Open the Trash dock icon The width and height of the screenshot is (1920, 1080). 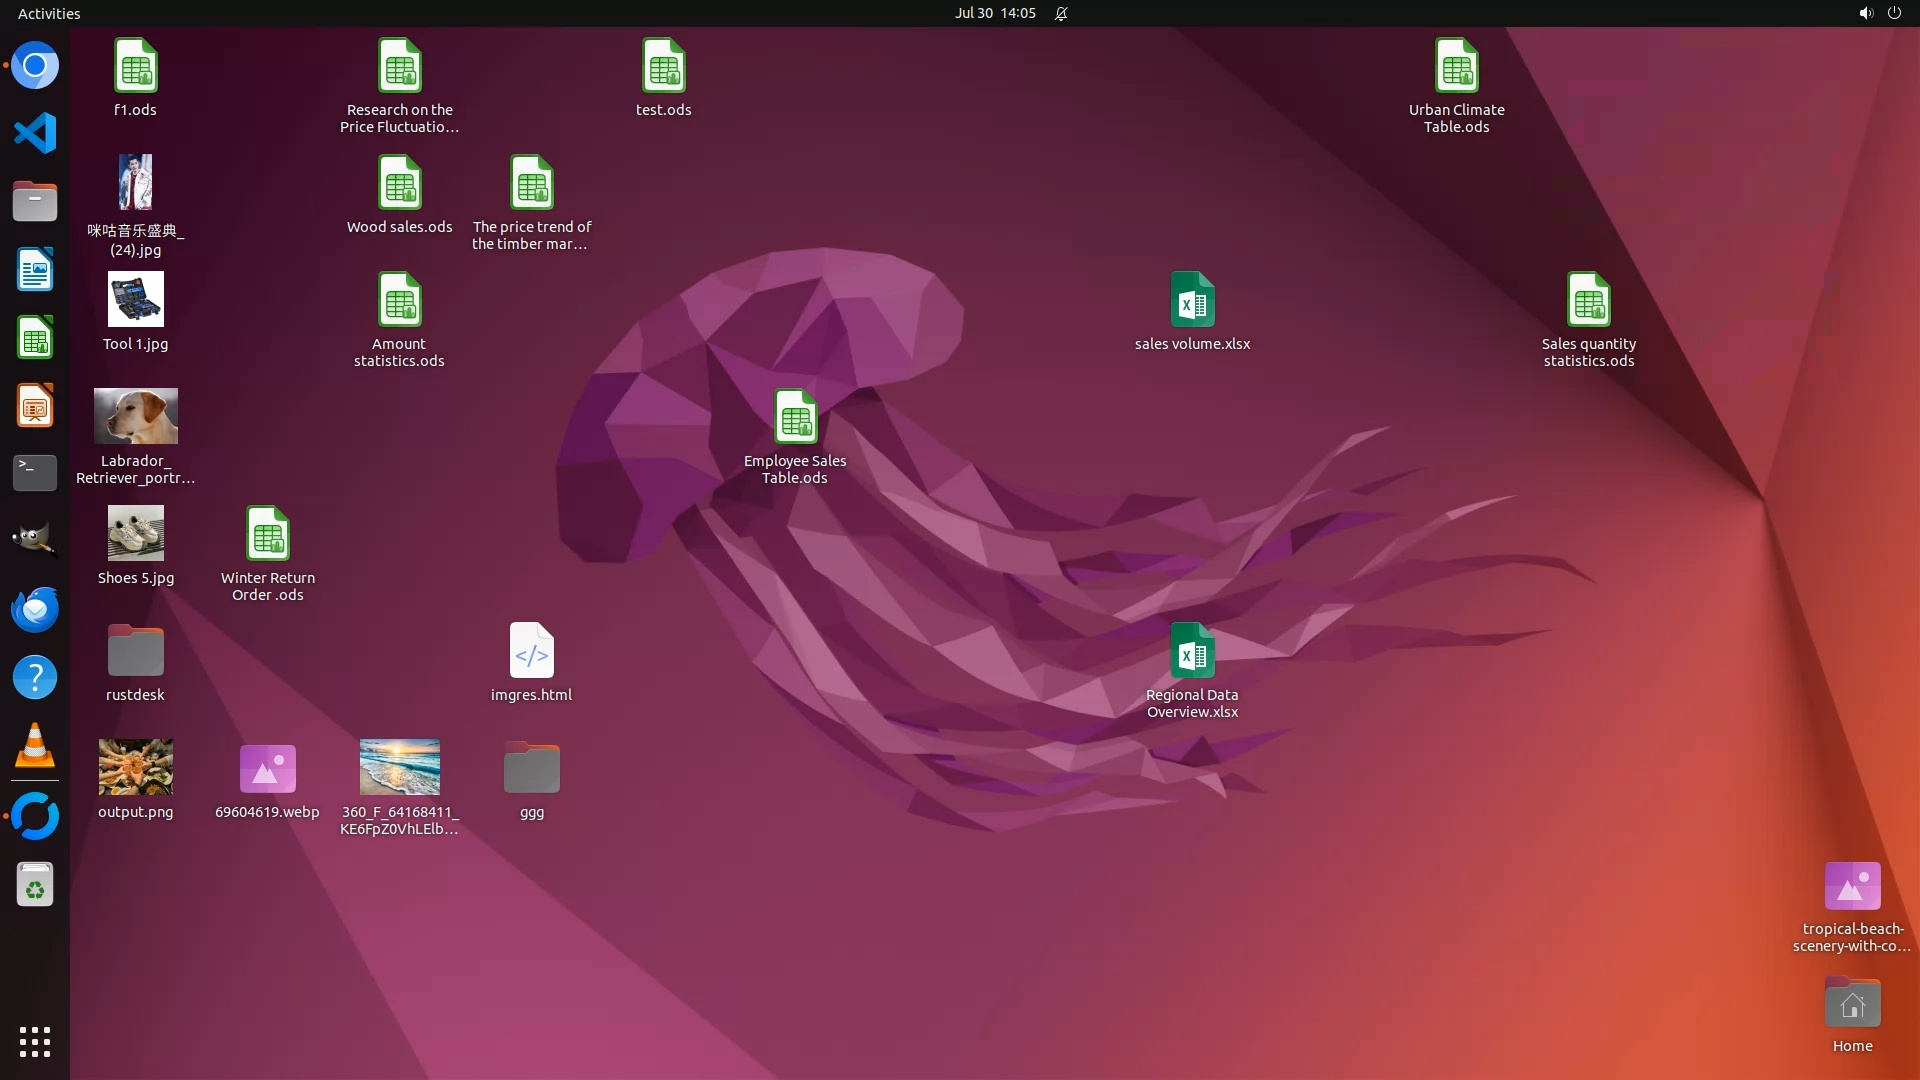click(x=35, y=885)
